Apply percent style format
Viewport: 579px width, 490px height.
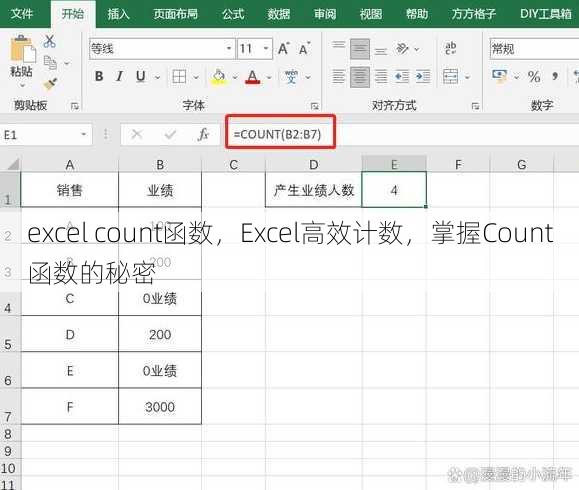(x=534, y=76)
